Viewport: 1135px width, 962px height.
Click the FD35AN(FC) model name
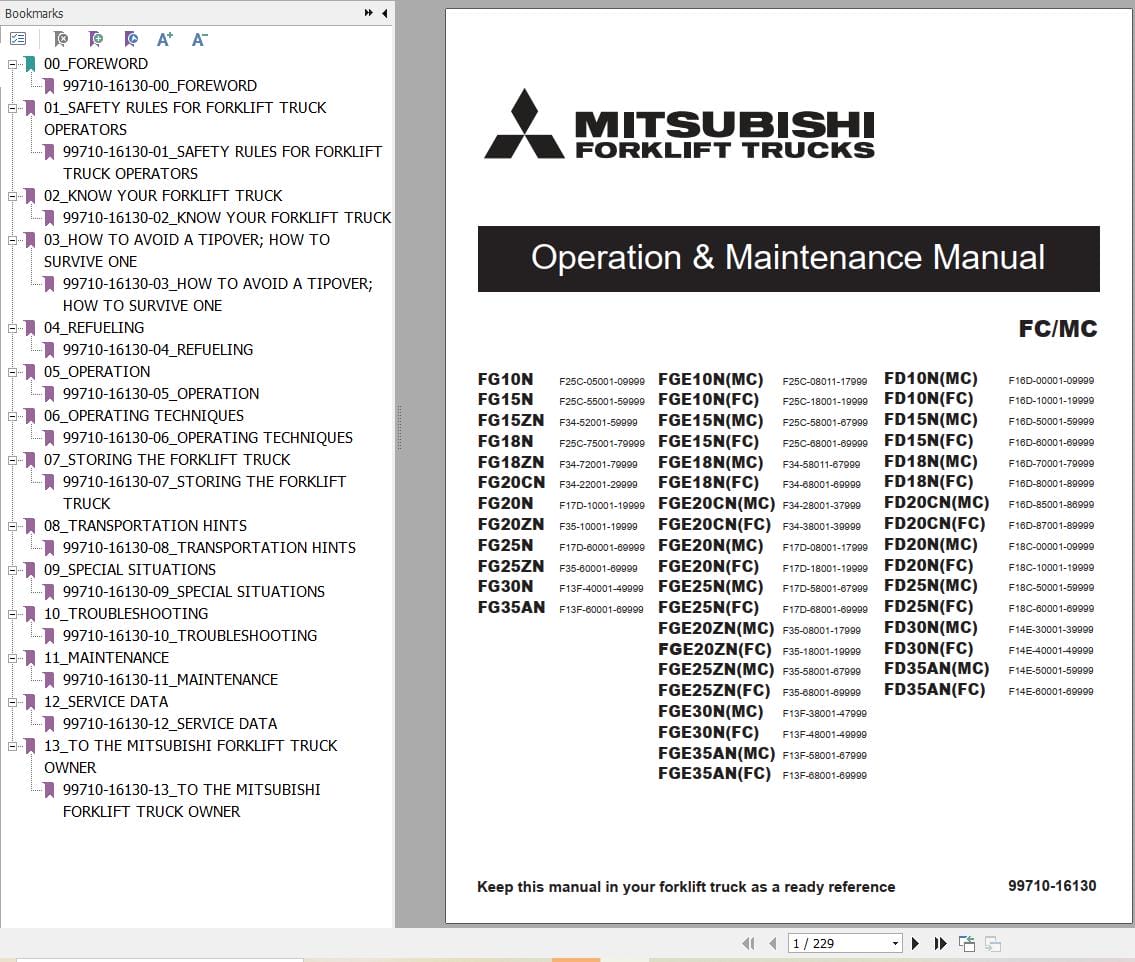[934, 689]
